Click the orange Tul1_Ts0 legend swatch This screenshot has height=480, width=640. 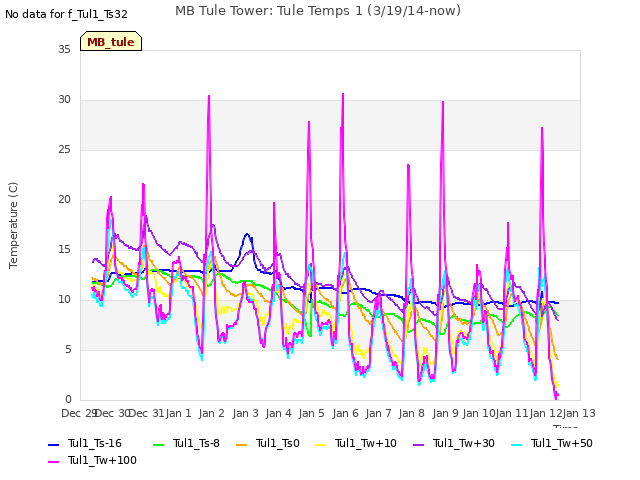[242, 444]
